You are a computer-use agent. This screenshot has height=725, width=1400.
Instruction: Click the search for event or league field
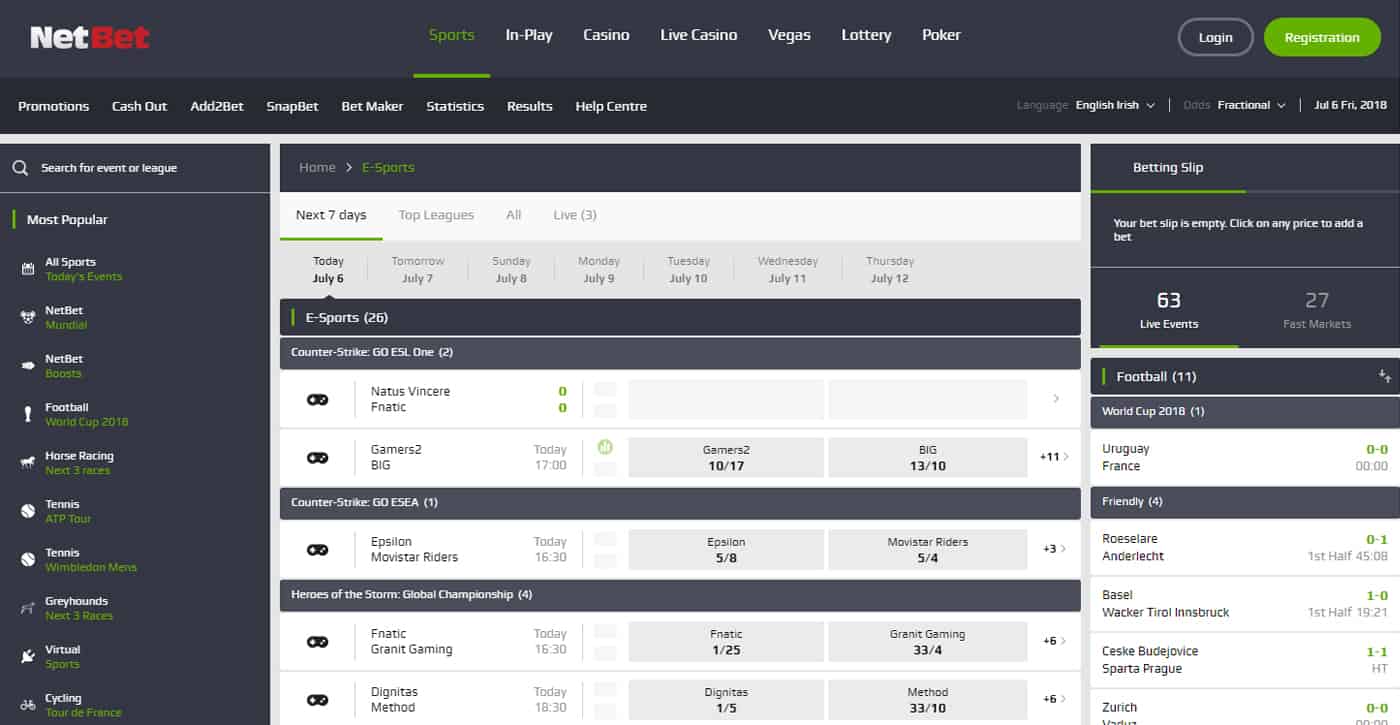pos(135,168)
